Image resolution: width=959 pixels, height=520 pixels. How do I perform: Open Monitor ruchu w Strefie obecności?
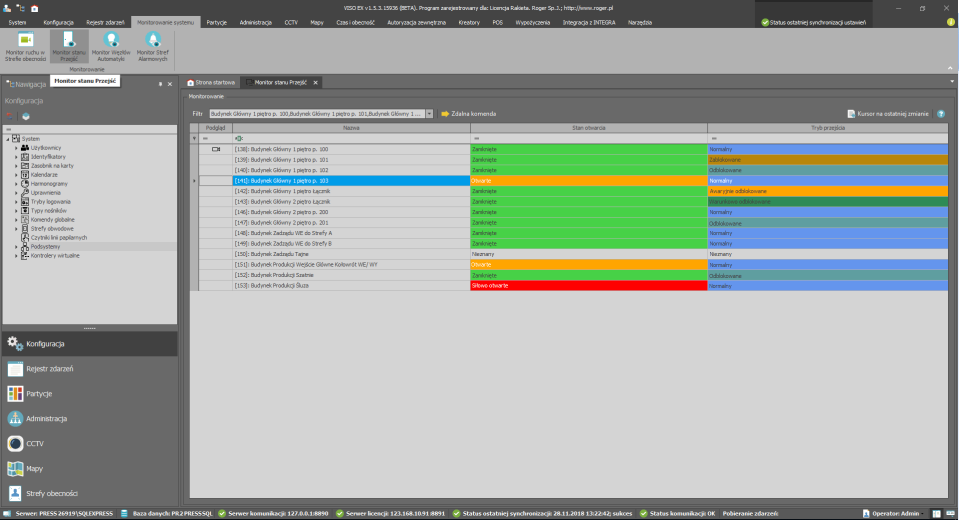[x=26, y=47]
